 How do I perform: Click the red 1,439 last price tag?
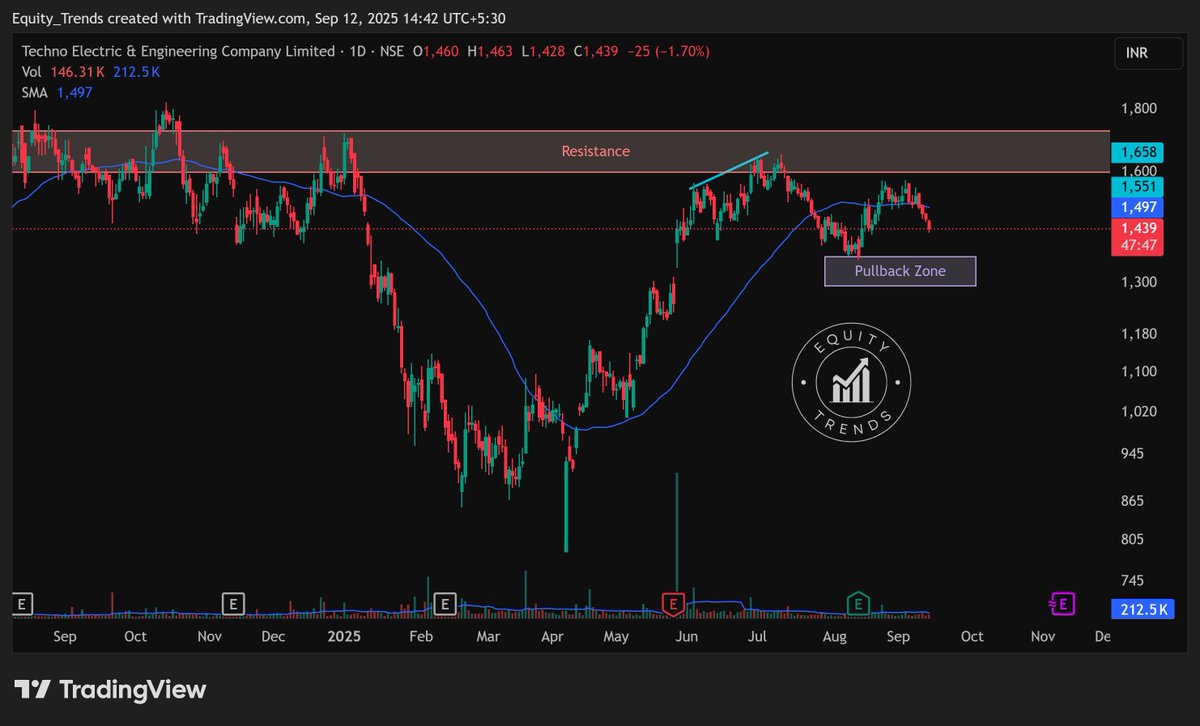point(1137,228)
